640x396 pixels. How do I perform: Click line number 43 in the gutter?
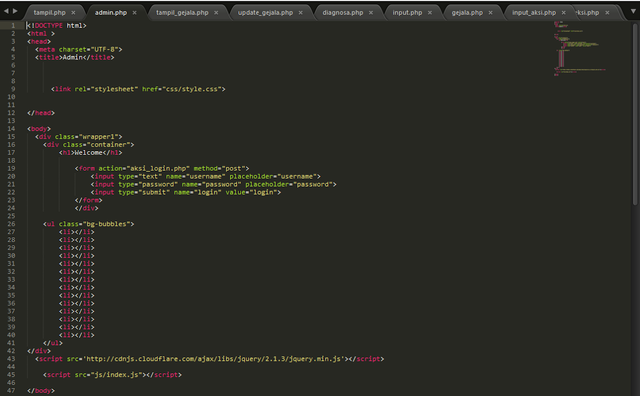tap(11, 359)
